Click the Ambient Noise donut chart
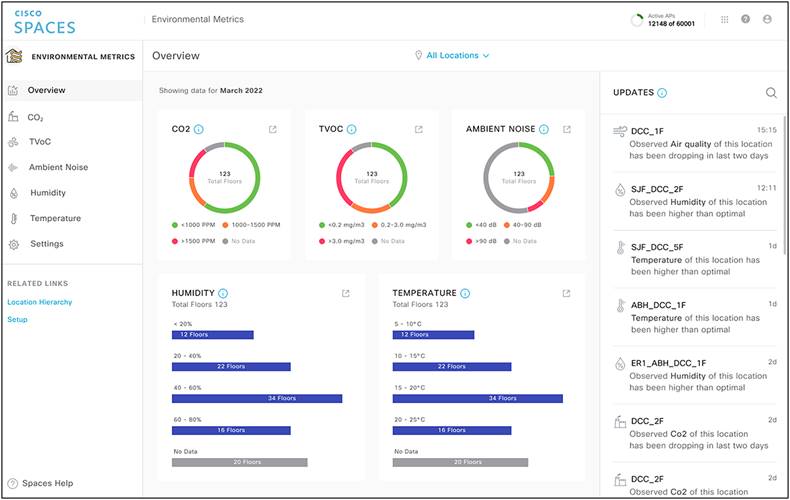This screenshot has width=790, height=500. pyautogui.click(x=519, y=177)
